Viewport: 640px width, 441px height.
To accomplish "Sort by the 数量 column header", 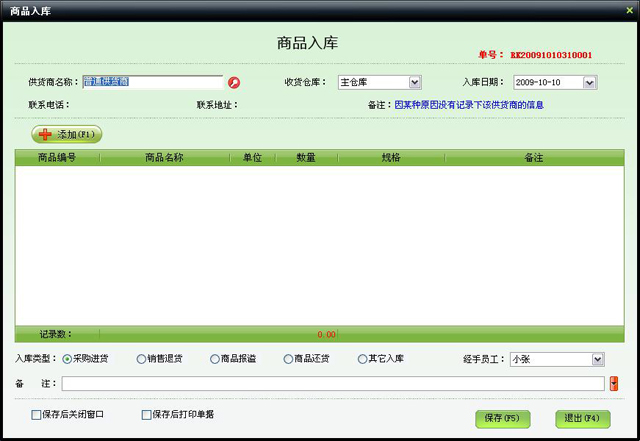I will coord(306,157).
